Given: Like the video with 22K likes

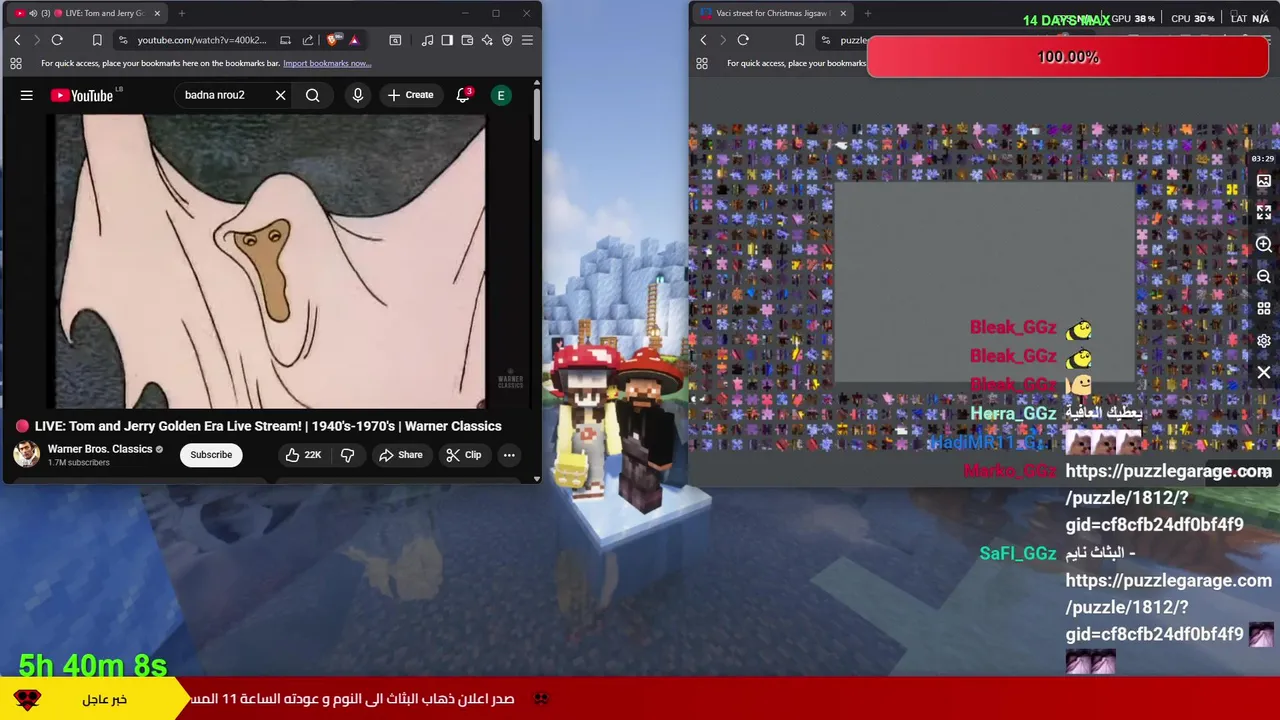Looking at the screenshot, I should click(x=303, y=455).
